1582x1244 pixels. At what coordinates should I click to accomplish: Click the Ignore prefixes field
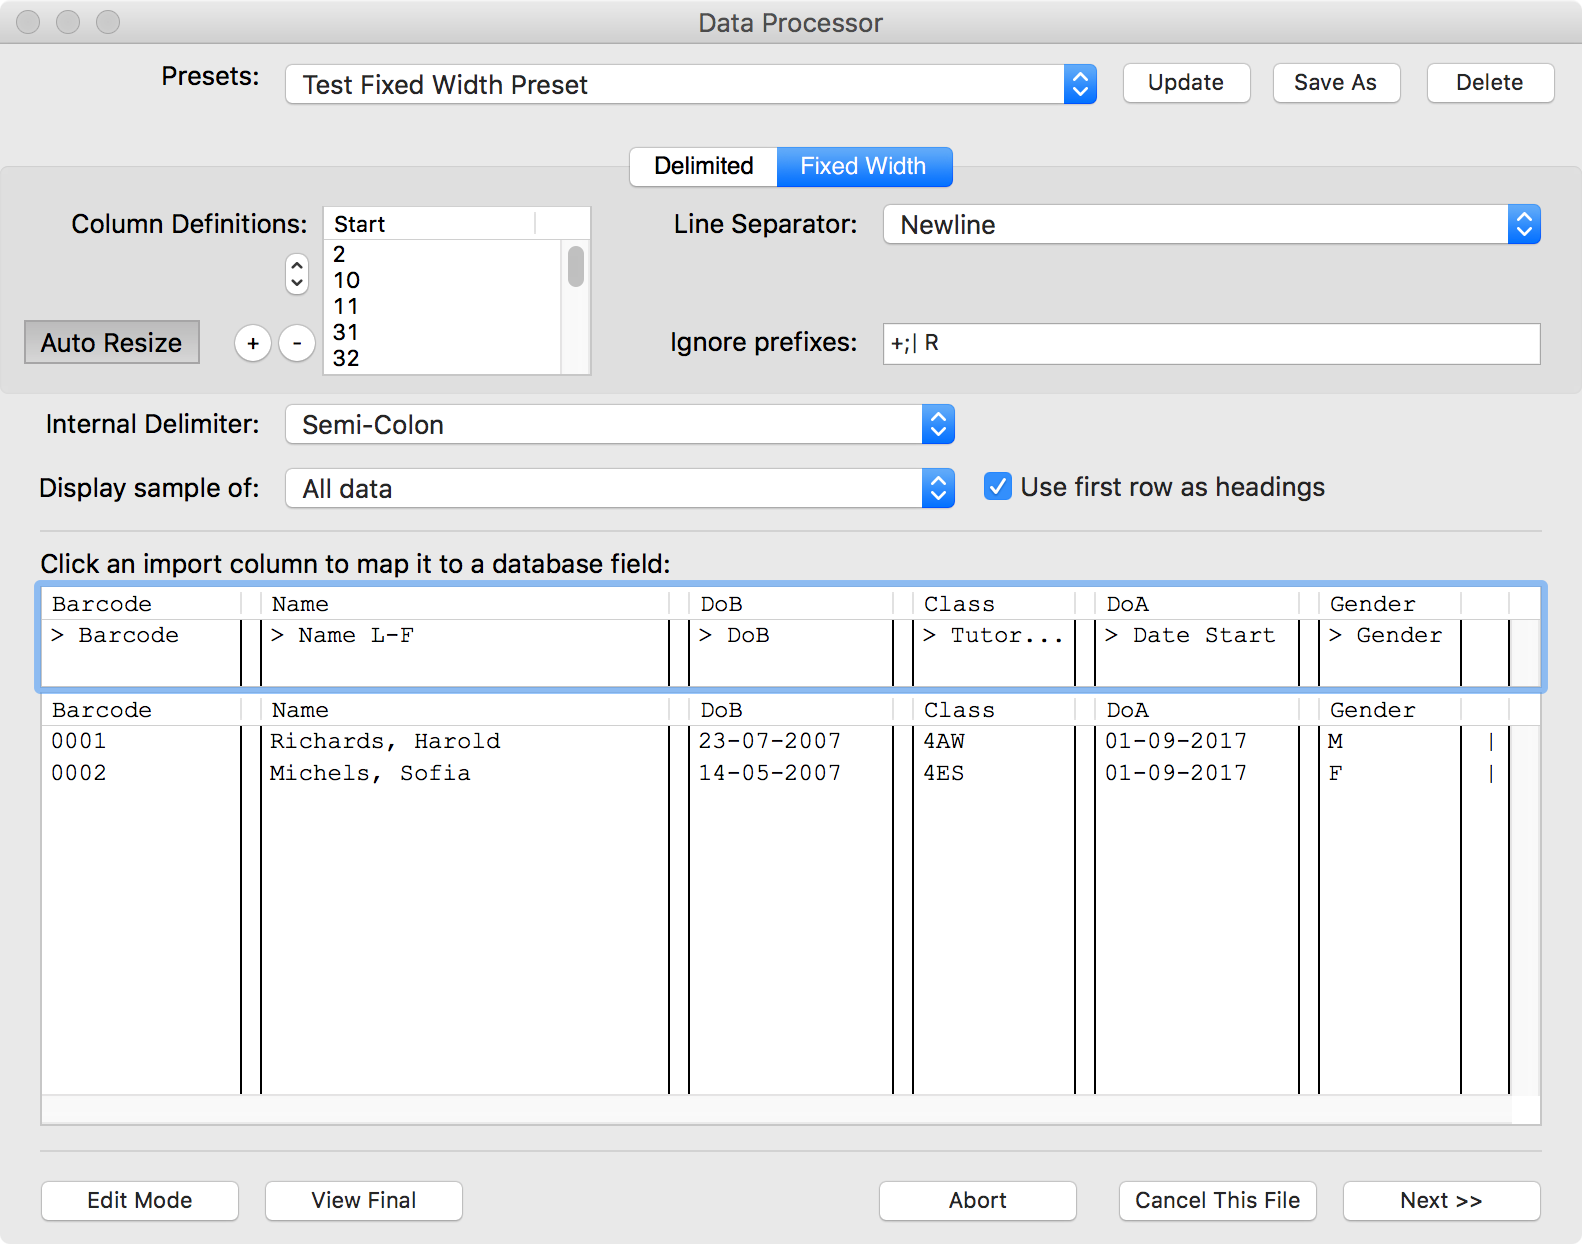pyautogui.click(x=1212, y=343)
